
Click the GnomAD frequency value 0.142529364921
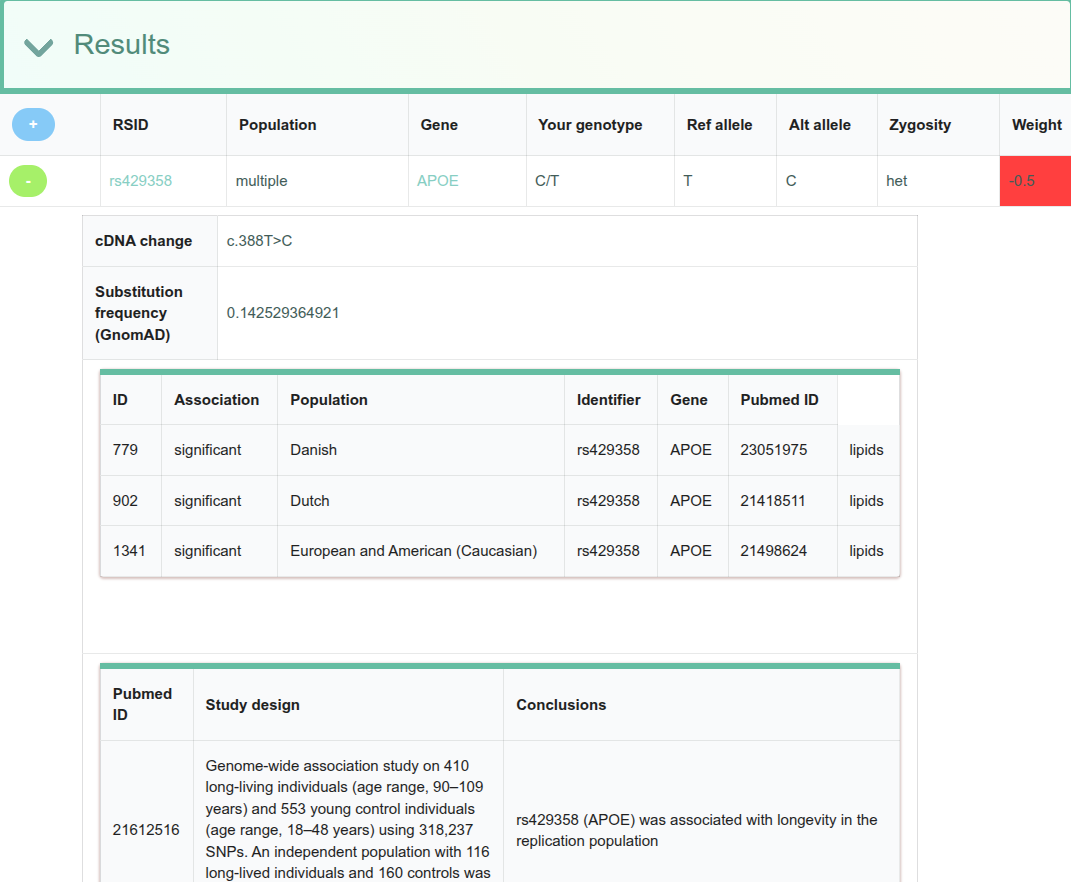coord(283,313)
